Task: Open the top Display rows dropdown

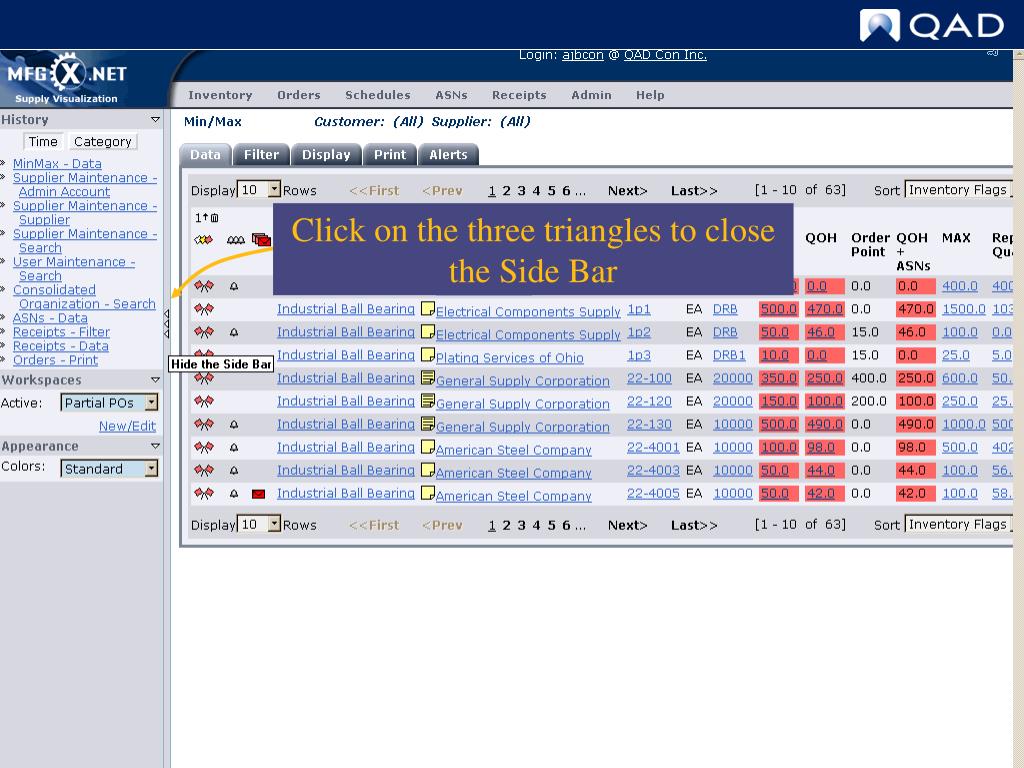Action: pyautogui.click(x=259, y=189)
